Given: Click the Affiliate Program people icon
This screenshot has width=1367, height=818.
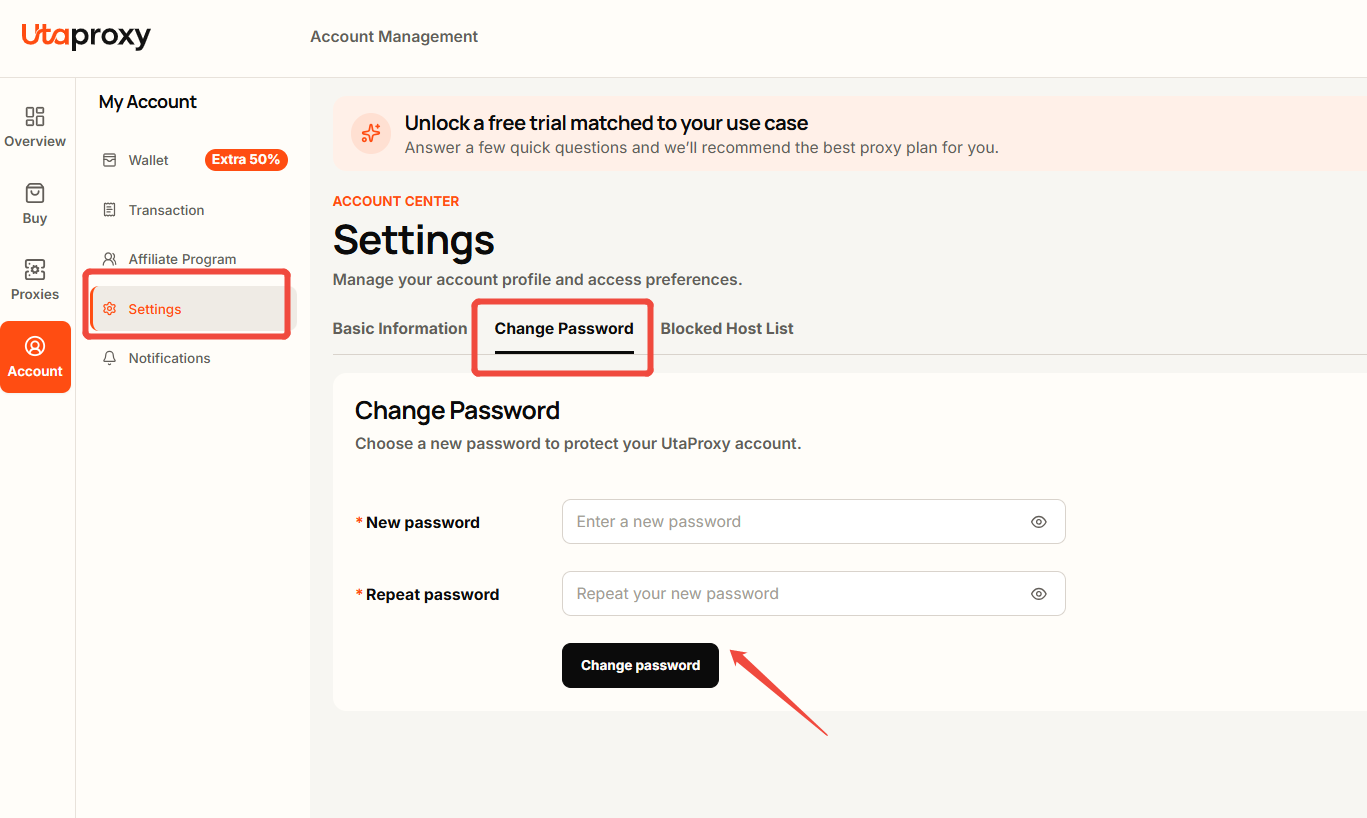Looking at the screenshot, I should point(110,259).
